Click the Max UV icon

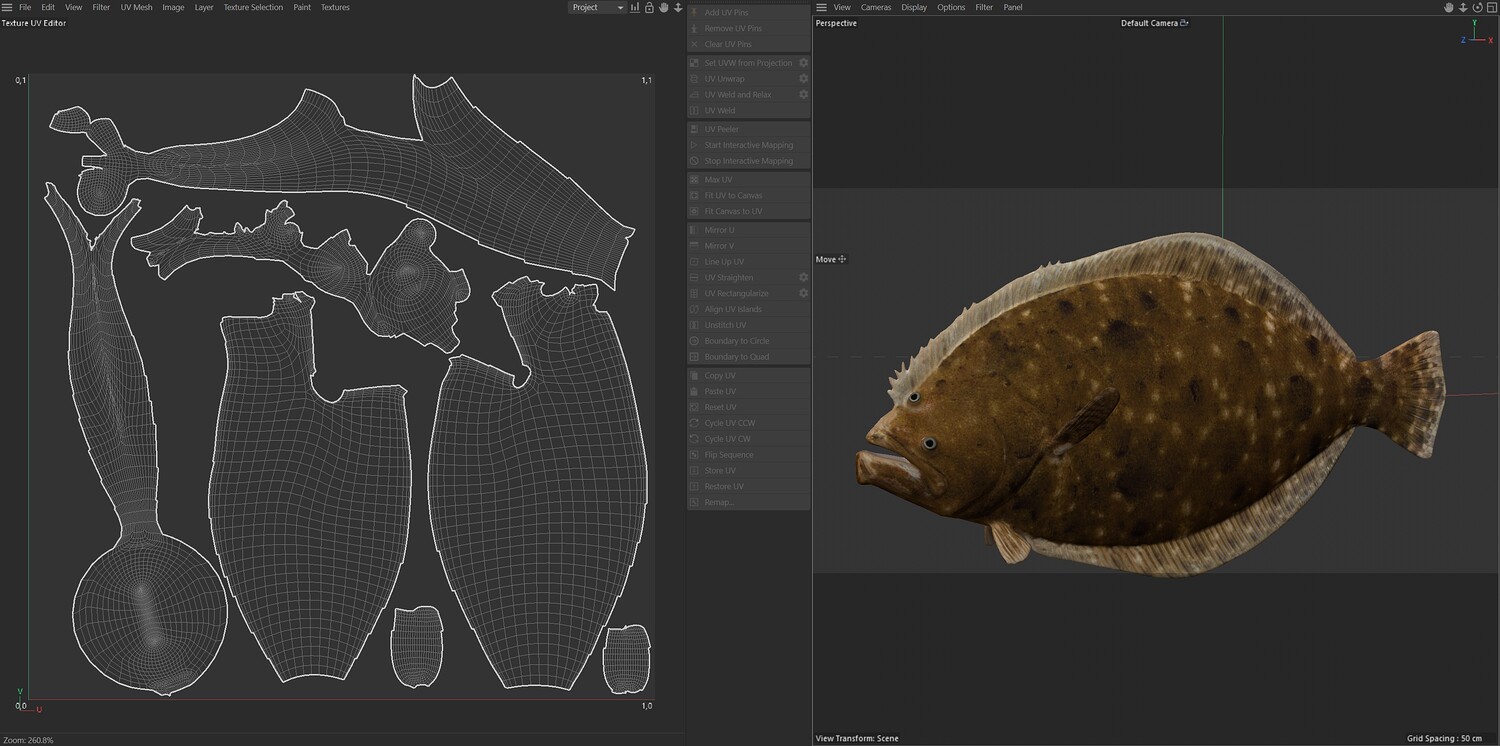click(695, 180)
